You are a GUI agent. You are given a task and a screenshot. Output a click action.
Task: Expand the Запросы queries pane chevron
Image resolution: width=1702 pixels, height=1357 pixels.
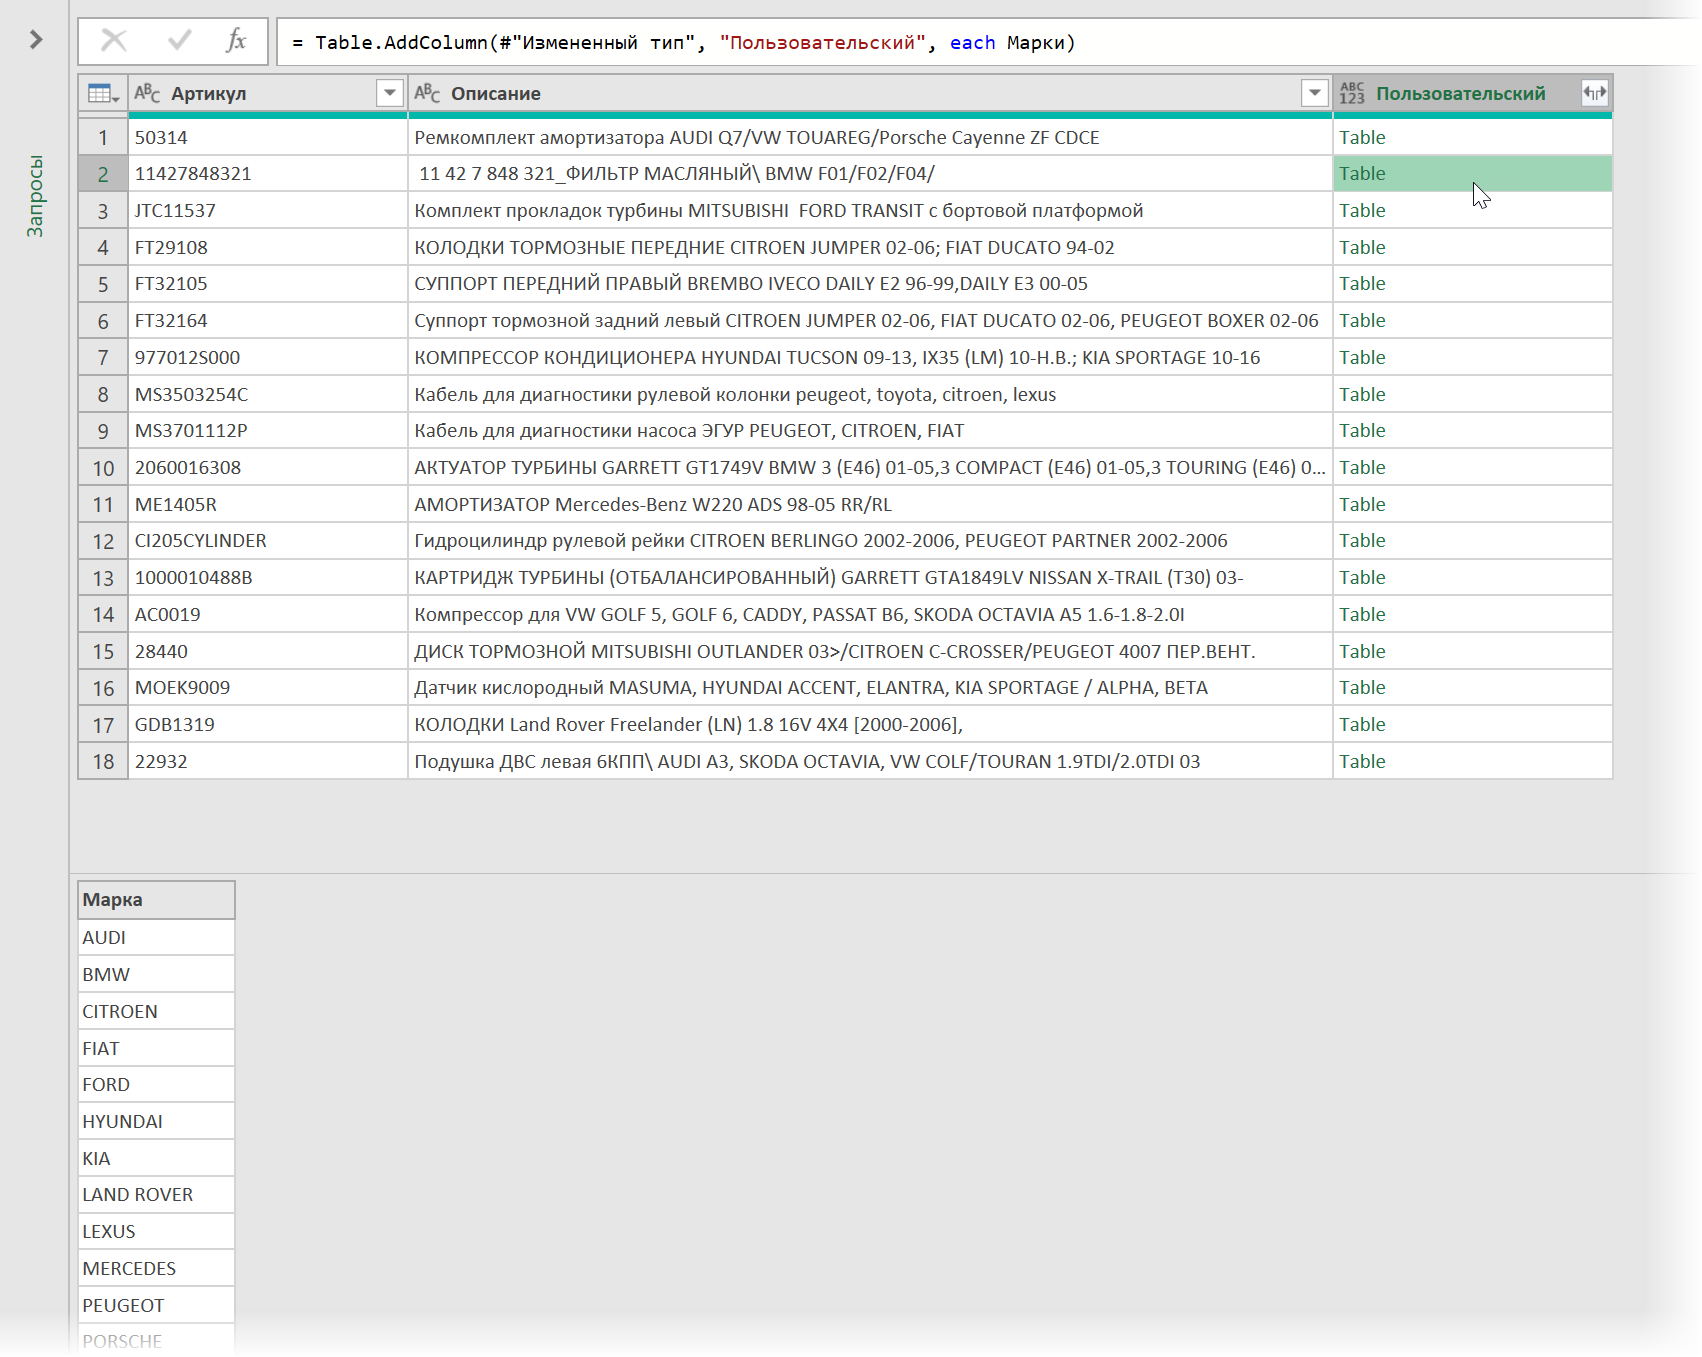click(x=36, y=39)
